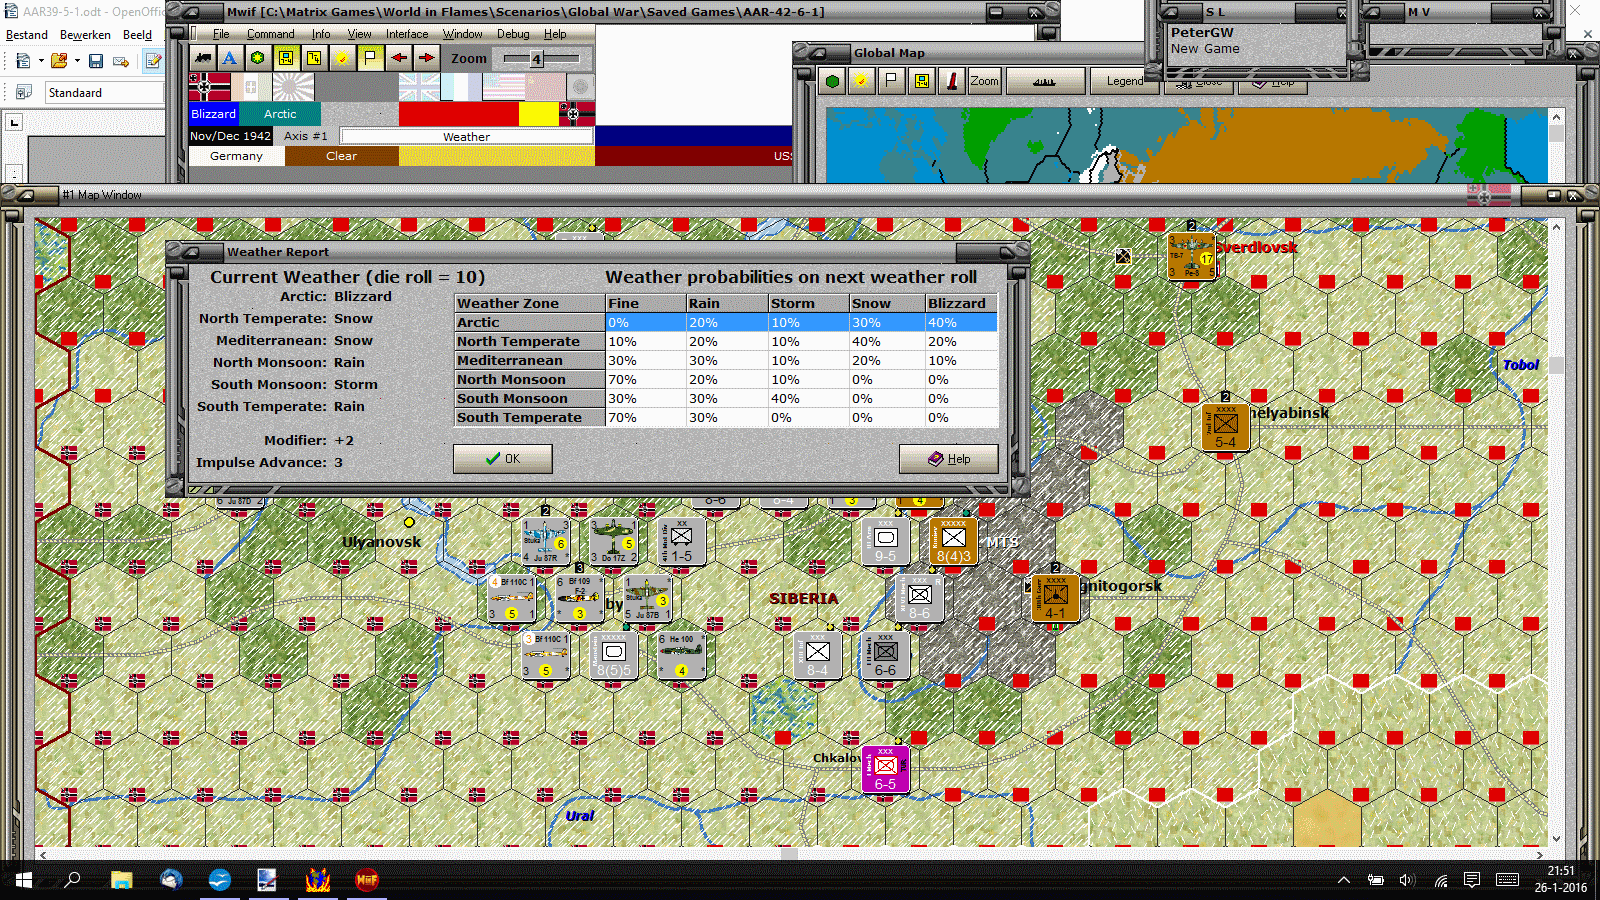1600x900 pixels.
Task: Select the orange 4-1 unit at Magnitogorsk
Action: (x=1055, y=598)
